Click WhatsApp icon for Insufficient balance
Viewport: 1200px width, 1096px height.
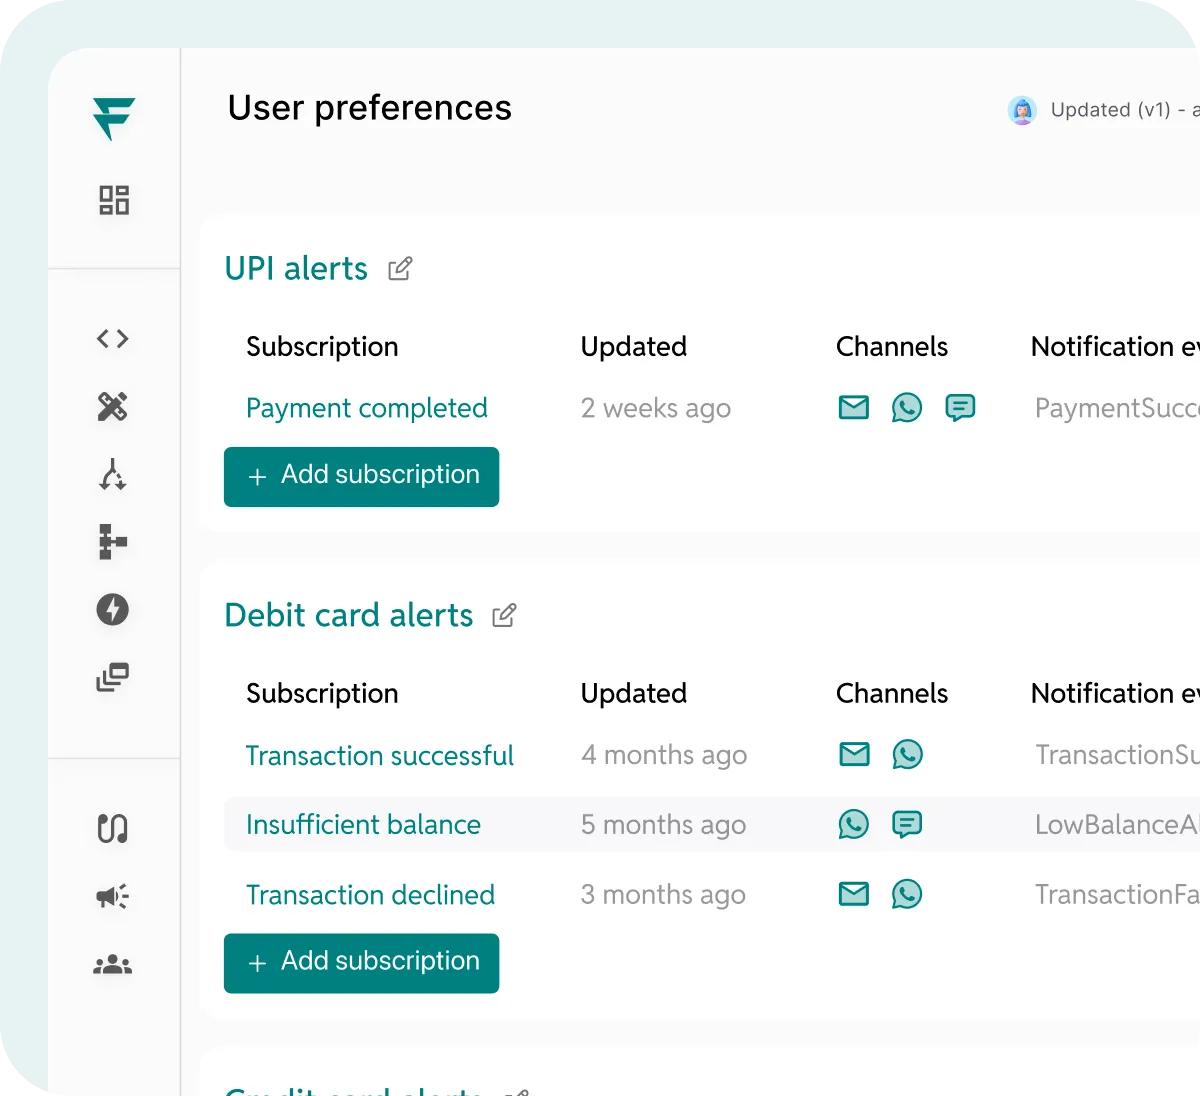click(854, 824)
